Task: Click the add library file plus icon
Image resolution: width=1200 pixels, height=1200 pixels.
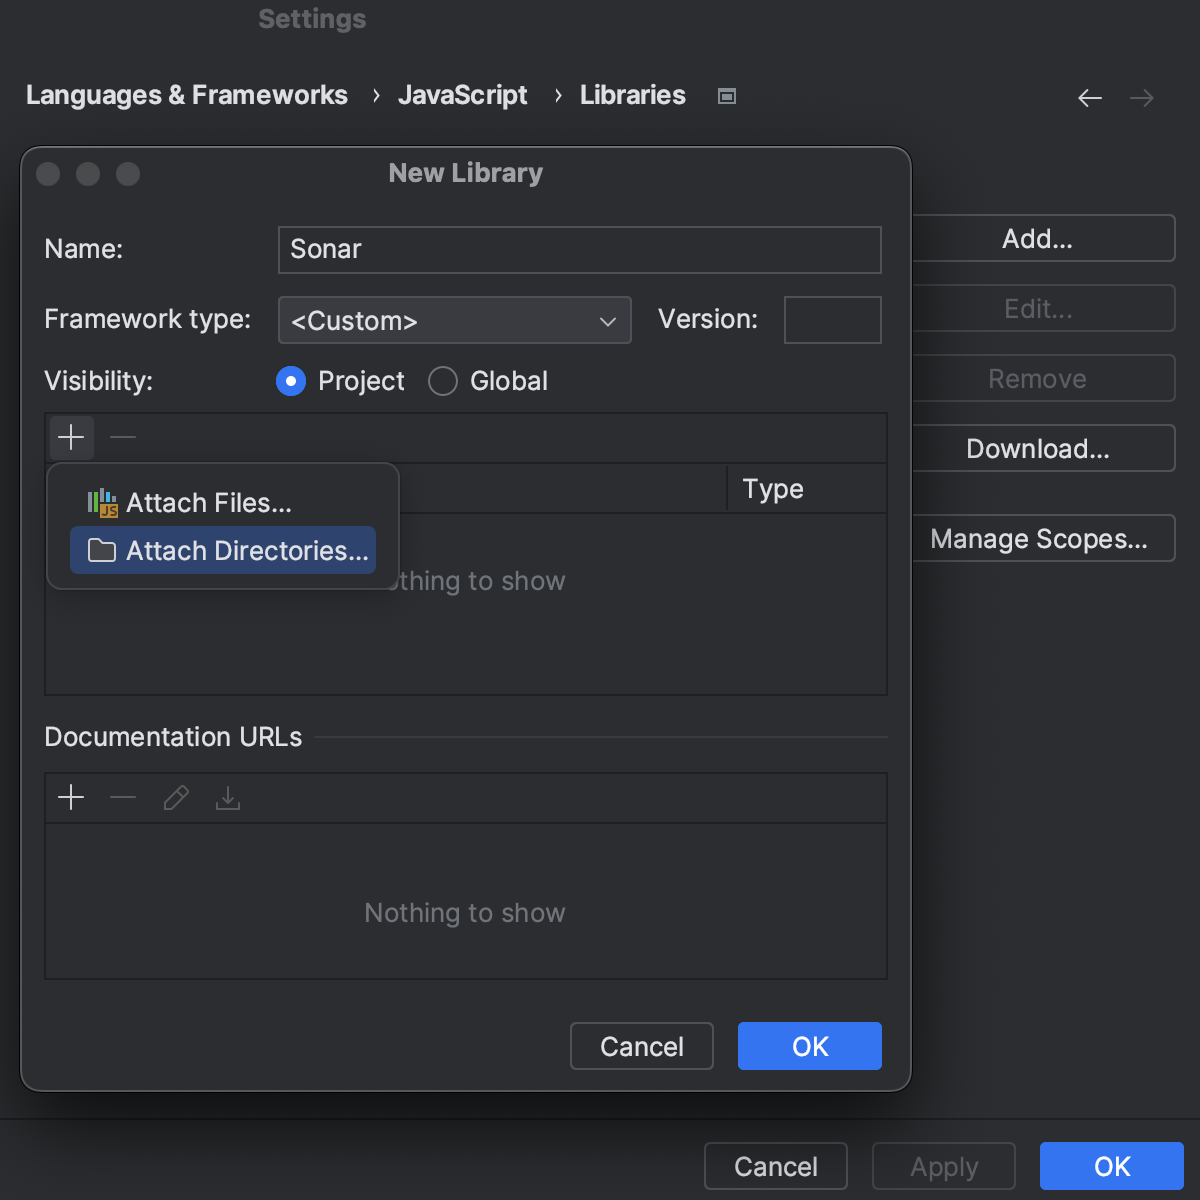Action: 71,437
